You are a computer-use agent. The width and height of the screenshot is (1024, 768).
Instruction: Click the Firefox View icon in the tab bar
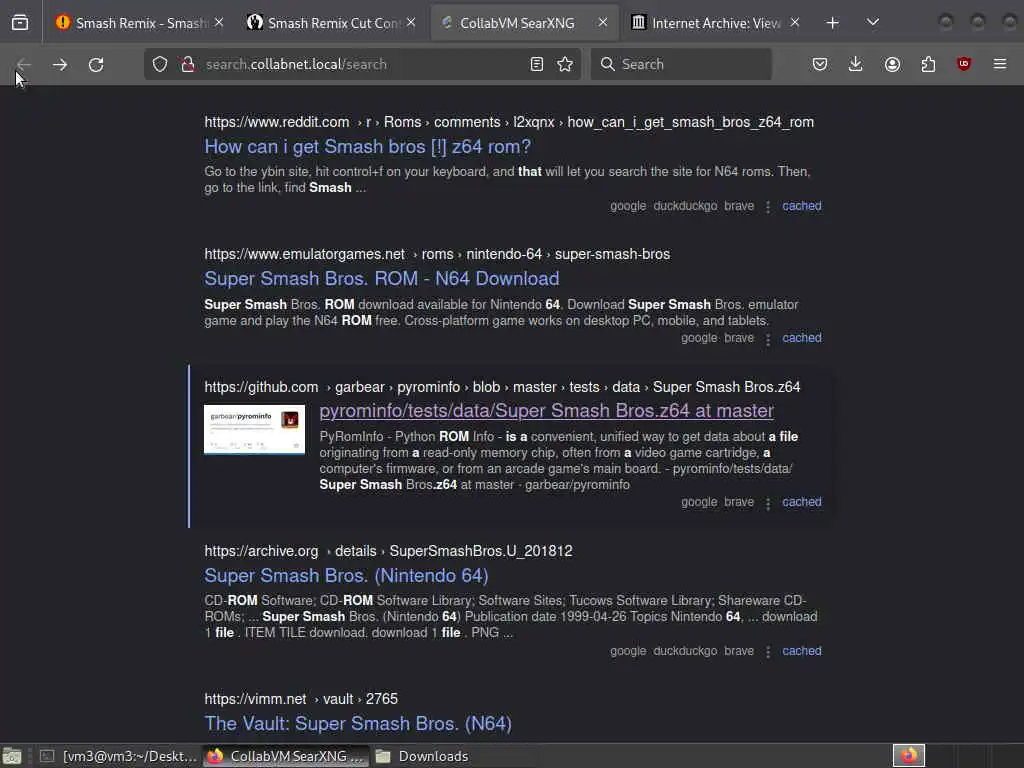pos(20,23)
